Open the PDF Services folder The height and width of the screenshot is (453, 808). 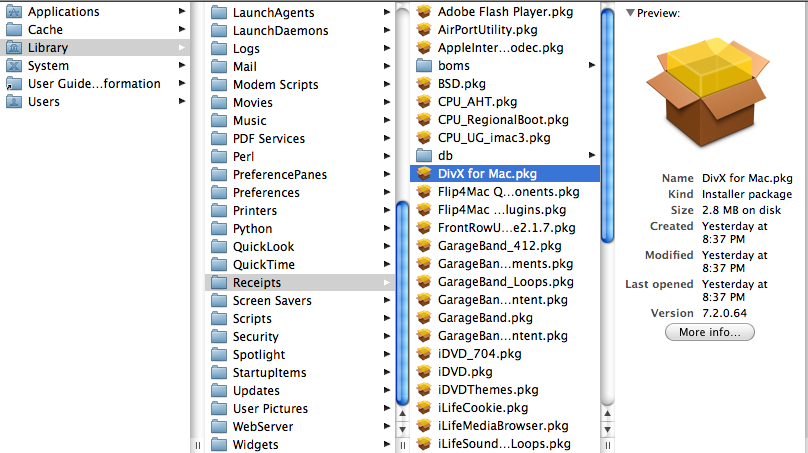(300, 139)
